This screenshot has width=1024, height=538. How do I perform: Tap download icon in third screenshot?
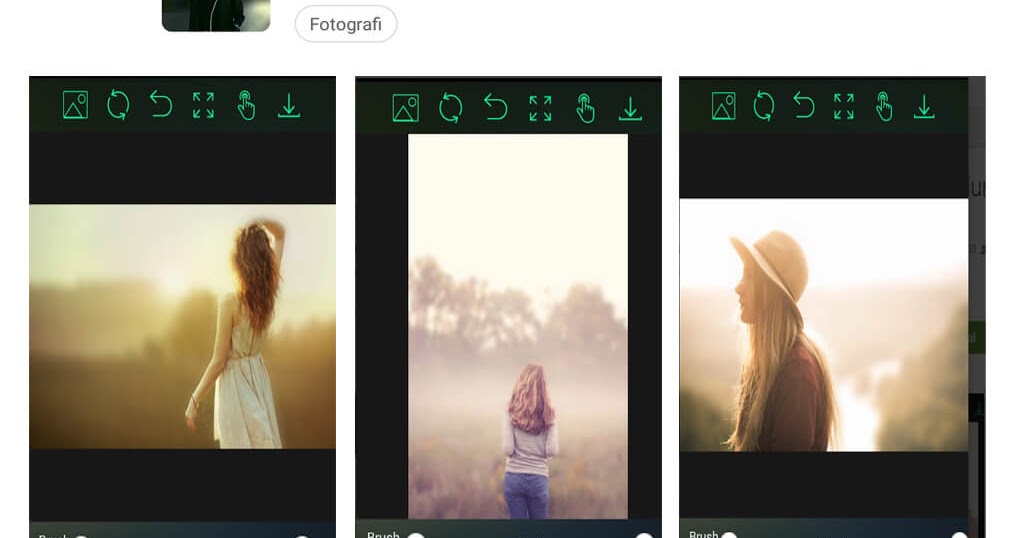(924, 107)
